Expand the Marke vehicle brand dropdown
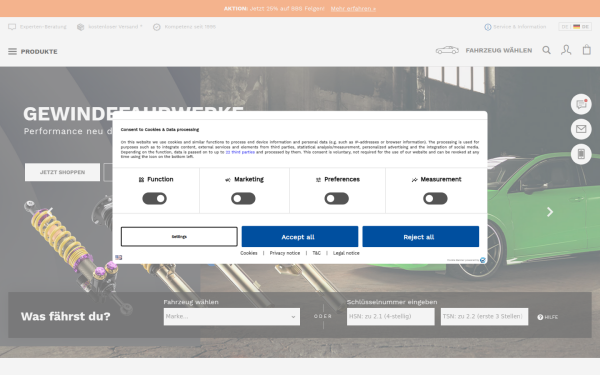 pos(232,316)
